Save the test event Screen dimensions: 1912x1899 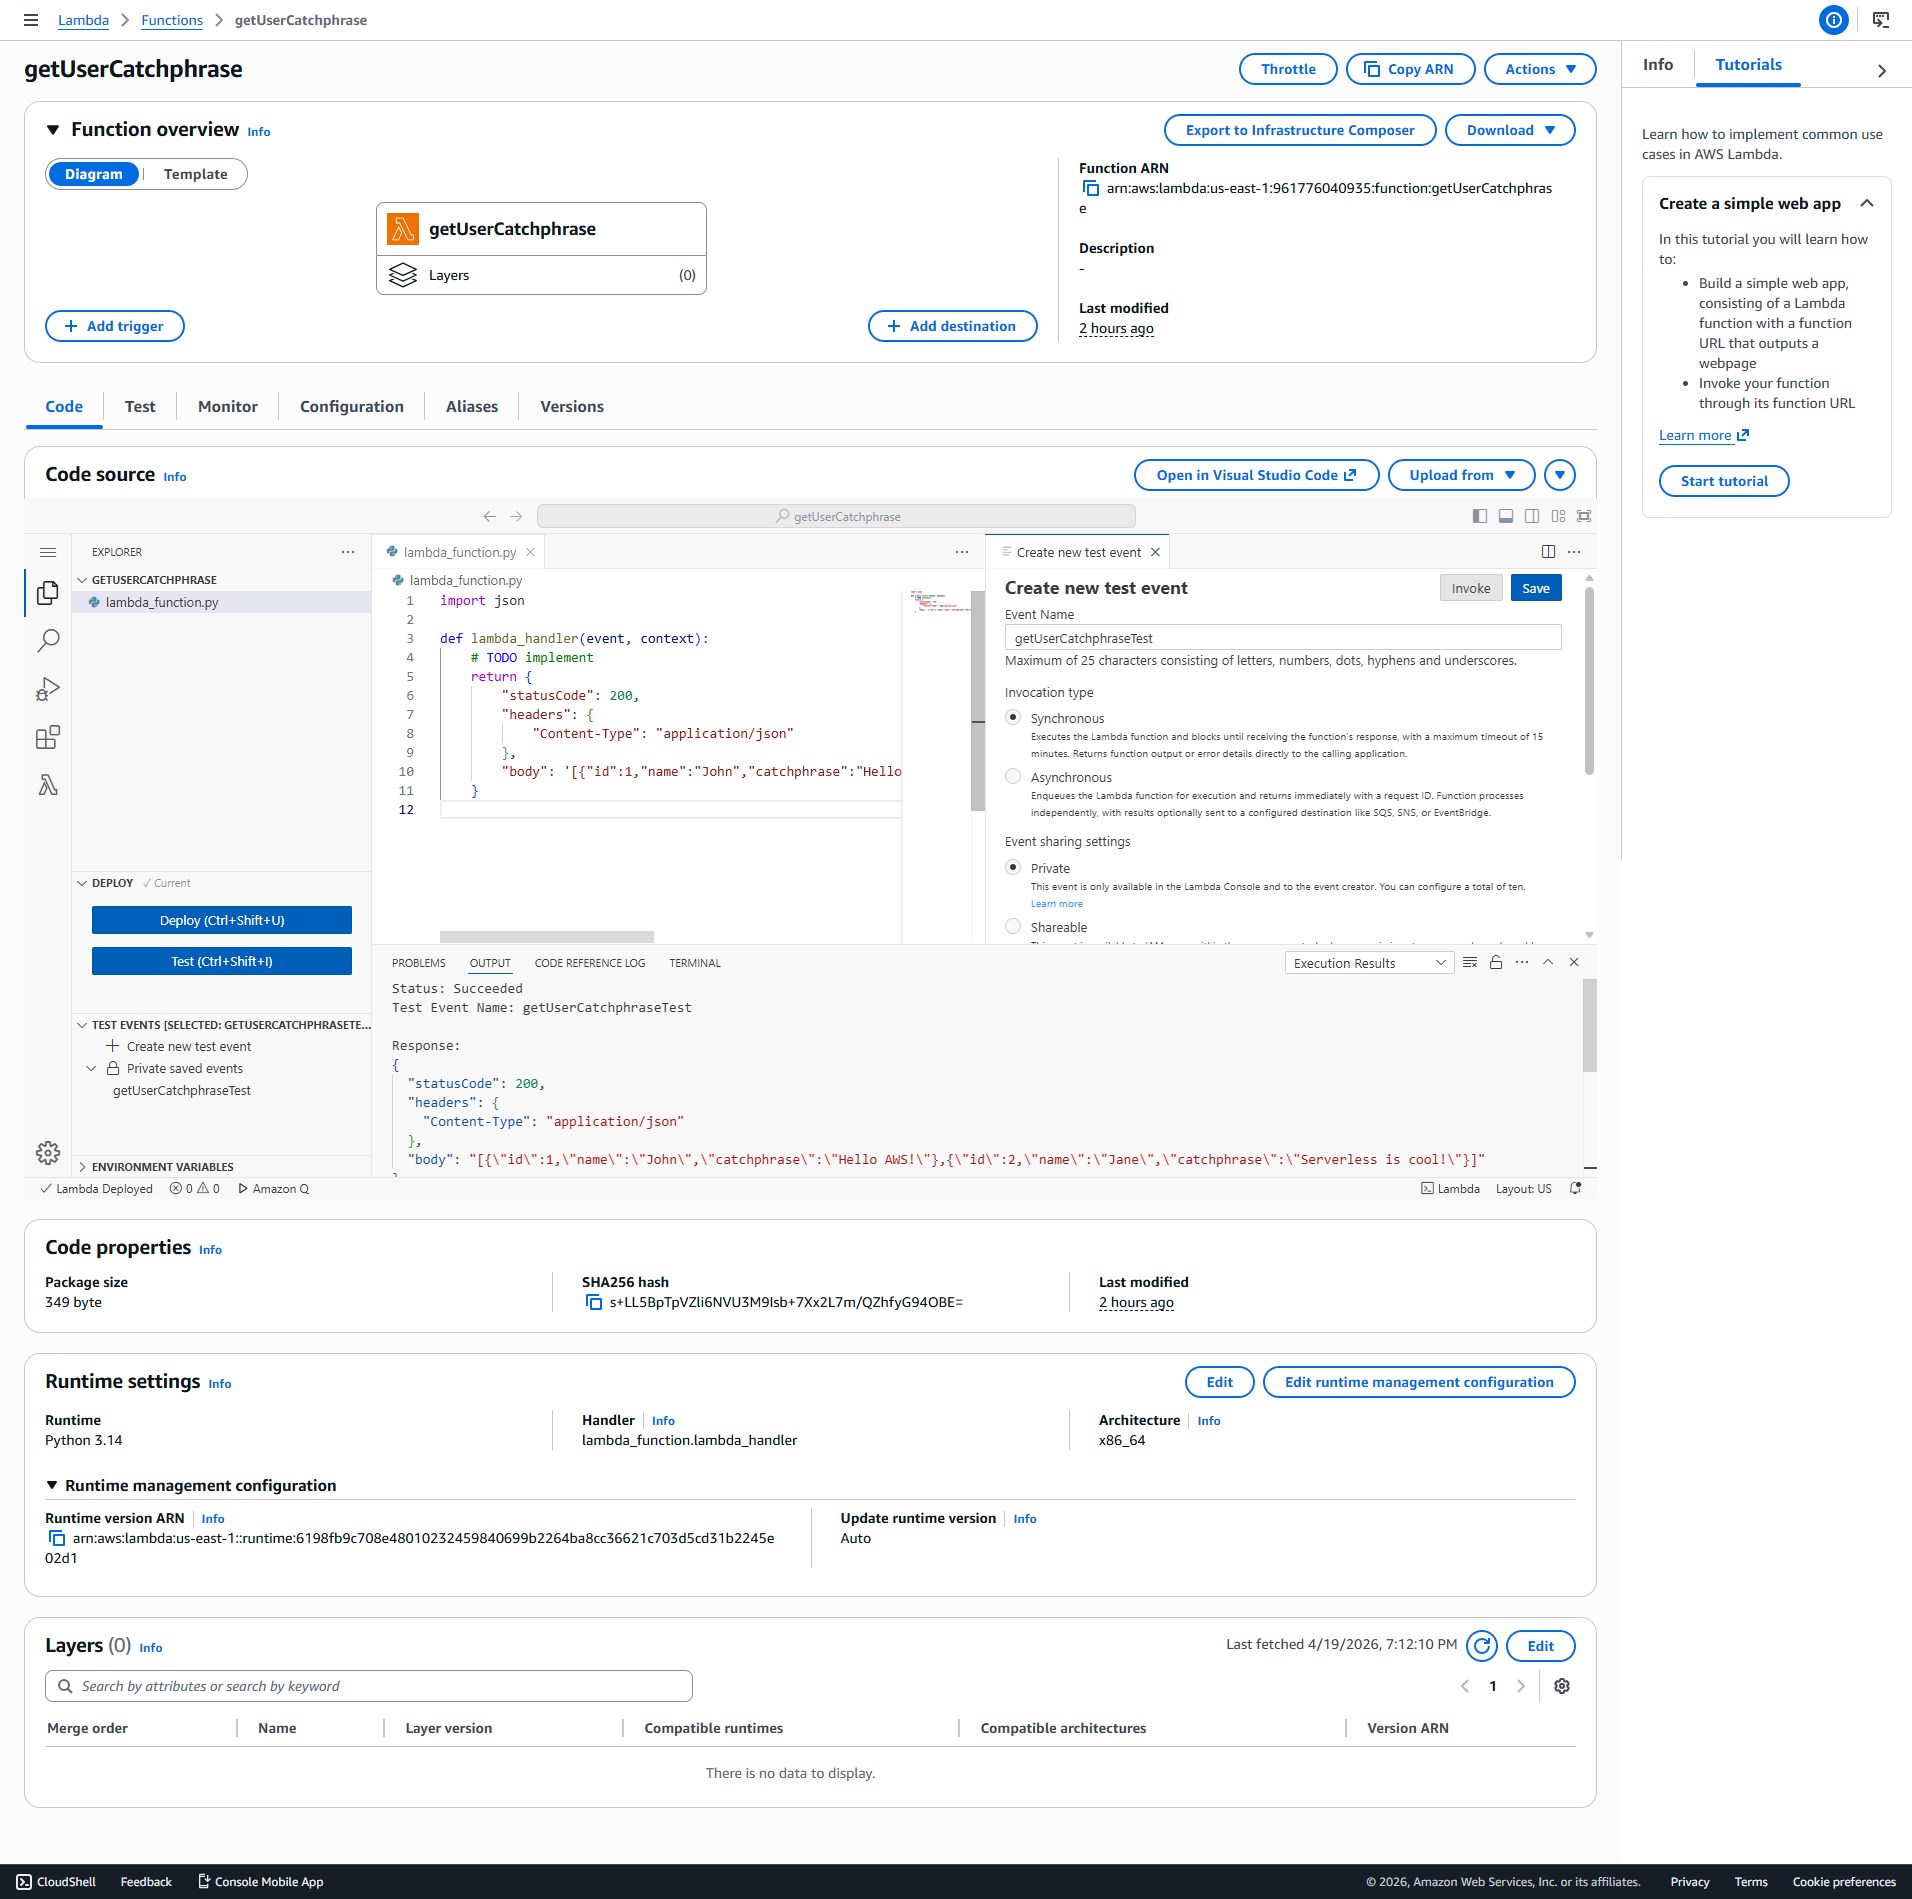pyautogui.click(x=1536, y=588)
